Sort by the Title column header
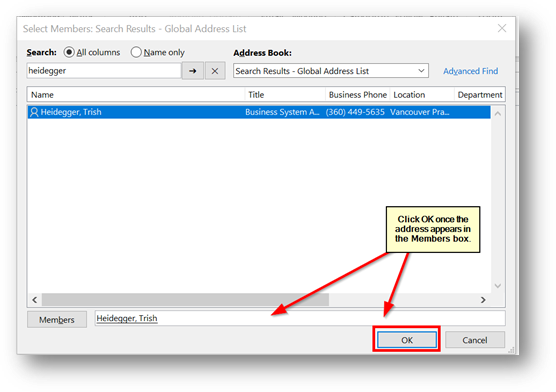The width and height of the screenshot is (556, 392). click(285, 95)
